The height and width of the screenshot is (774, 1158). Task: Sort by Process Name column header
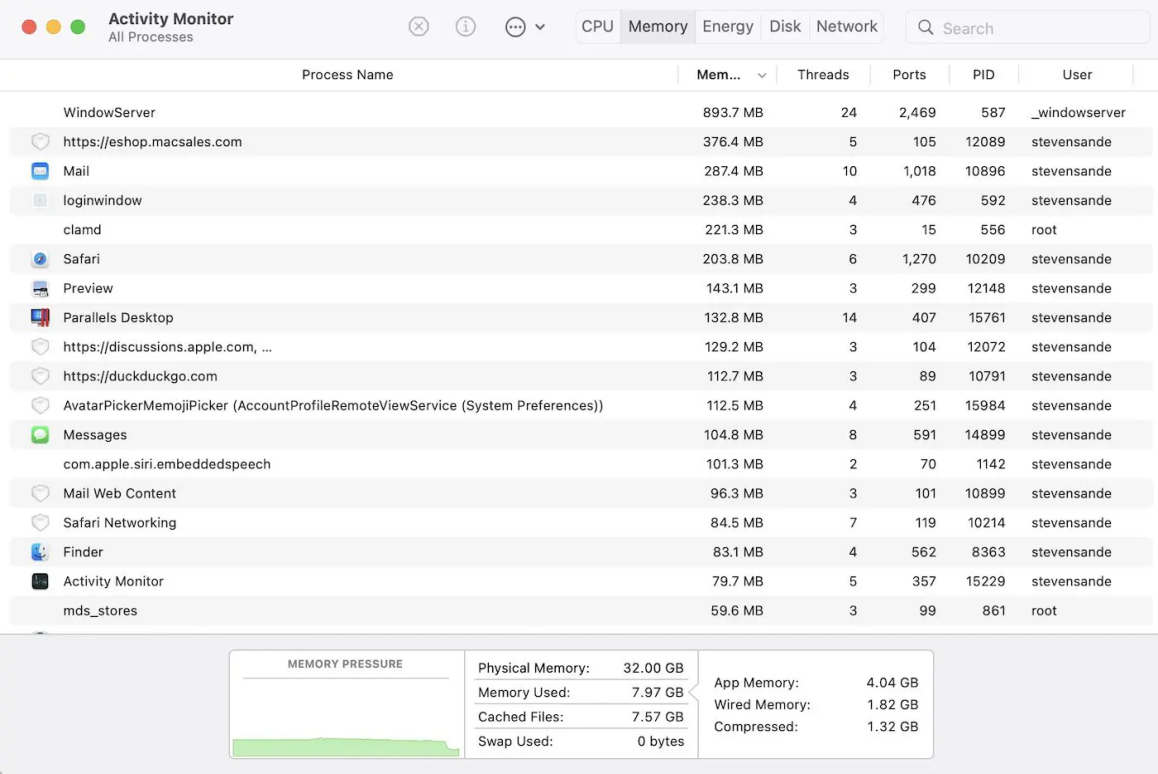coord(347,75)
